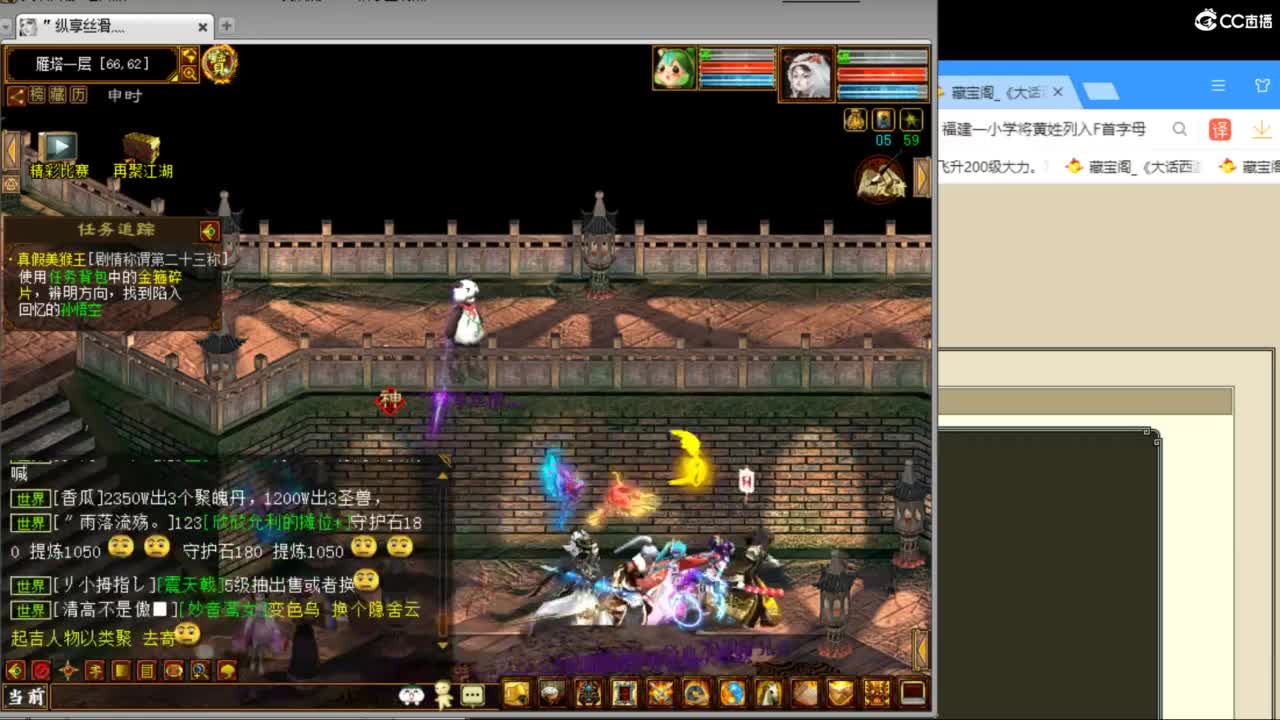Open the browser hamburger menu
1280x720 pixels.
pyautogui.click(x=1218, y=87)
